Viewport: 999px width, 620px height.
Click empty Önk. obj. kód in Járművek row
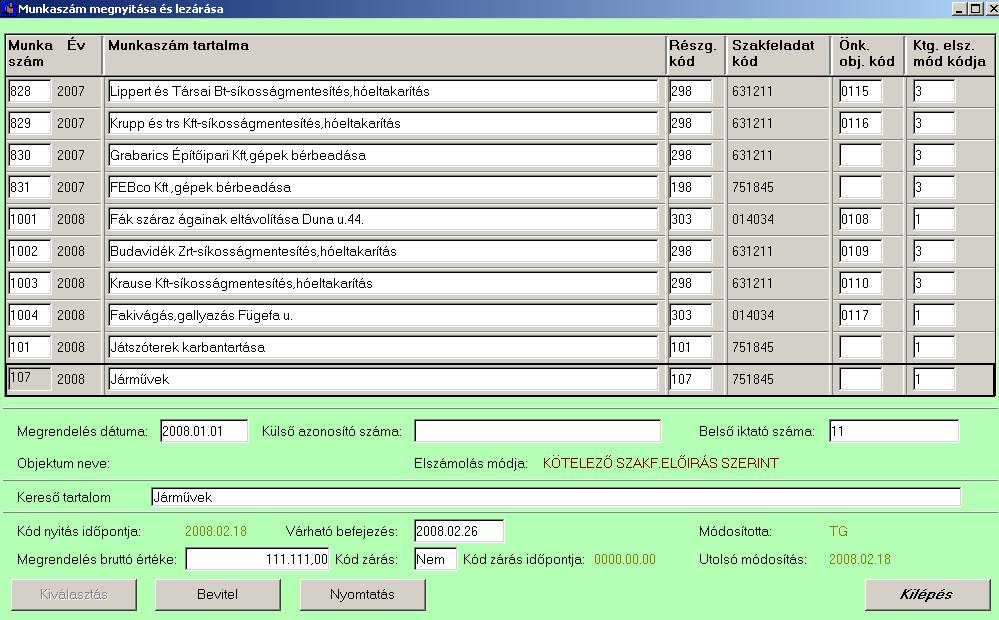(861, 378)
